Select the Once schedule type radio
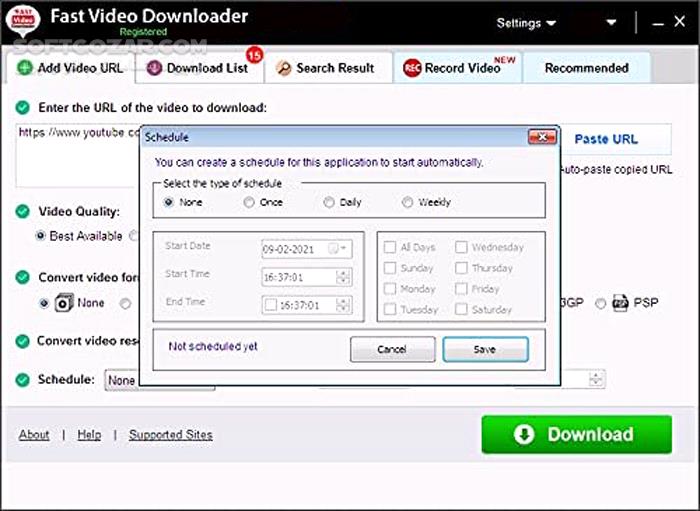 [x=249, y=202]
